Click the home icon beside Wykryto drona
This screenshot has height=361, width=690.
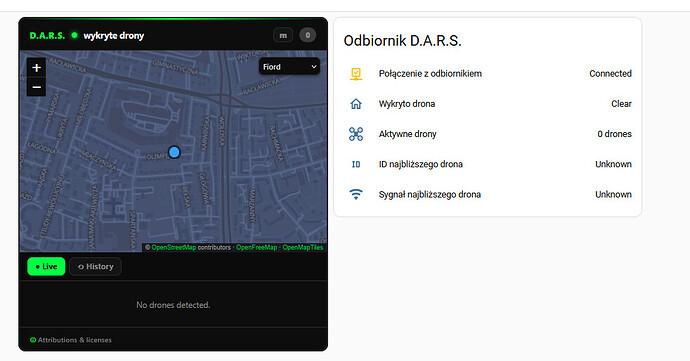click(356, 104)
